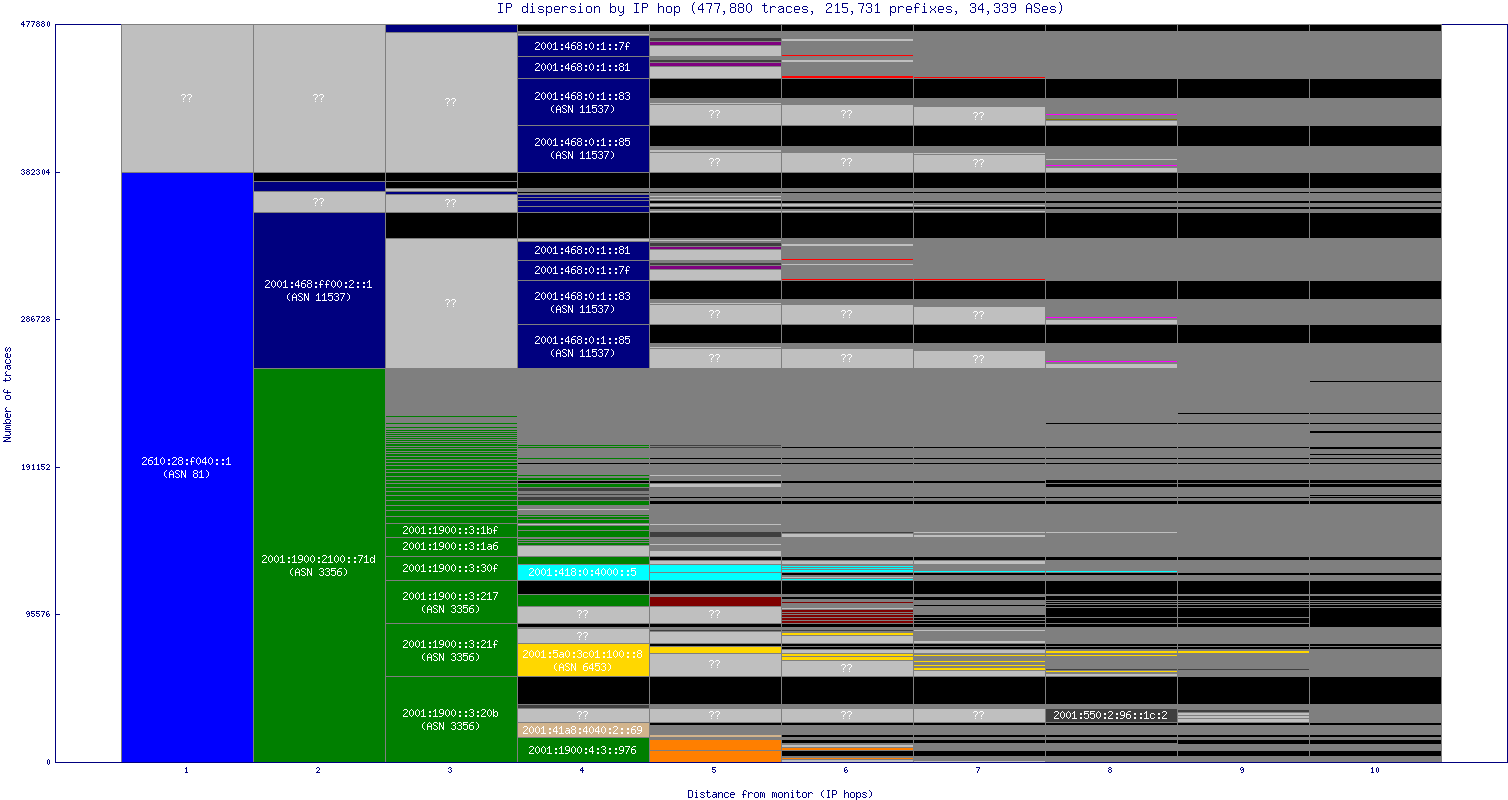The width and height of the screenshot is (1508, 800).
Task: Click the Number of traces axis label
Action: [8, 395]
